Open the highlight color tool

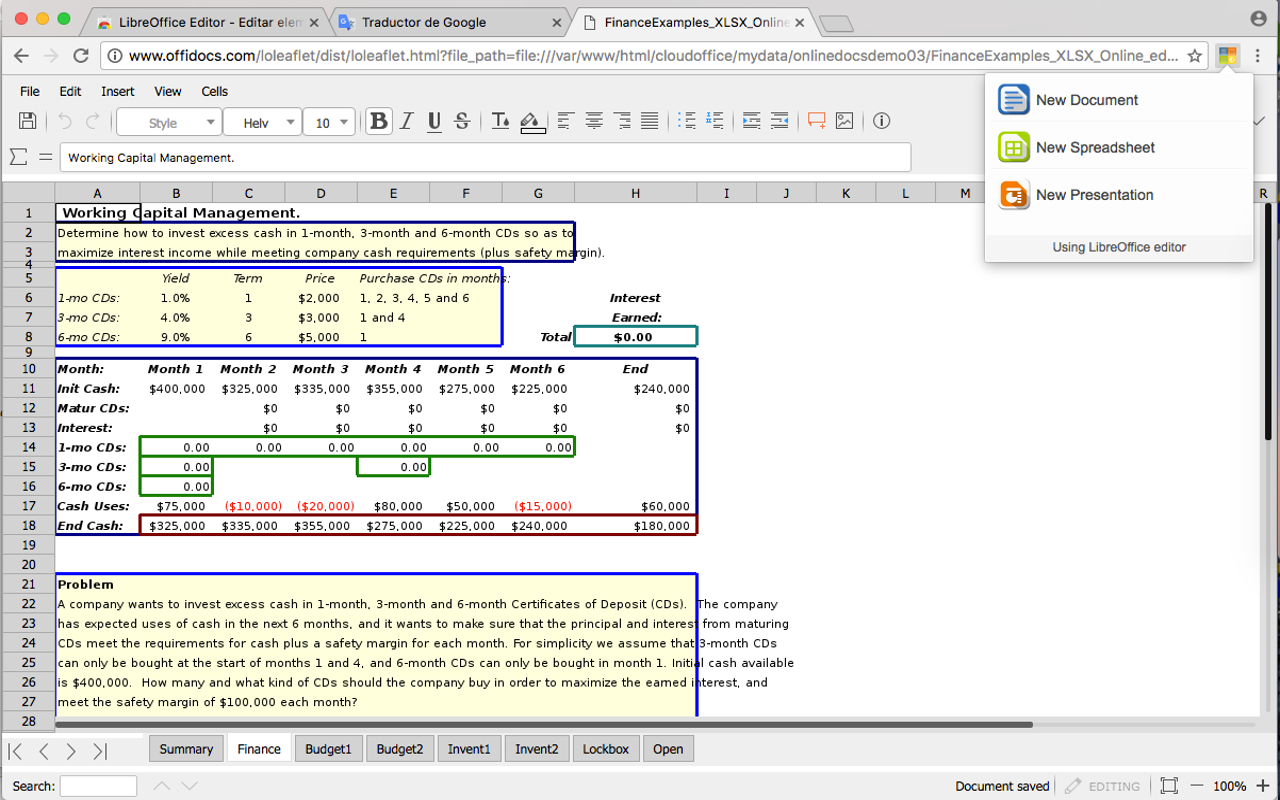[x=532, y=121]
